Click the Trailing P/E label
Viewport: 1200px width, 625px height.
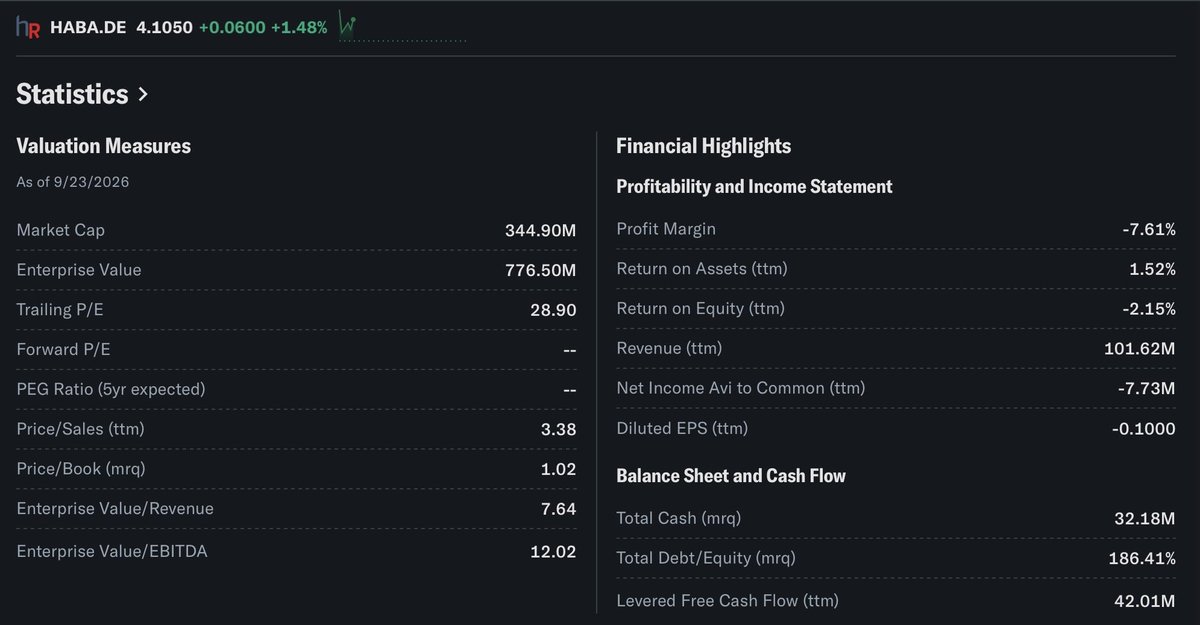pos(60,310)
